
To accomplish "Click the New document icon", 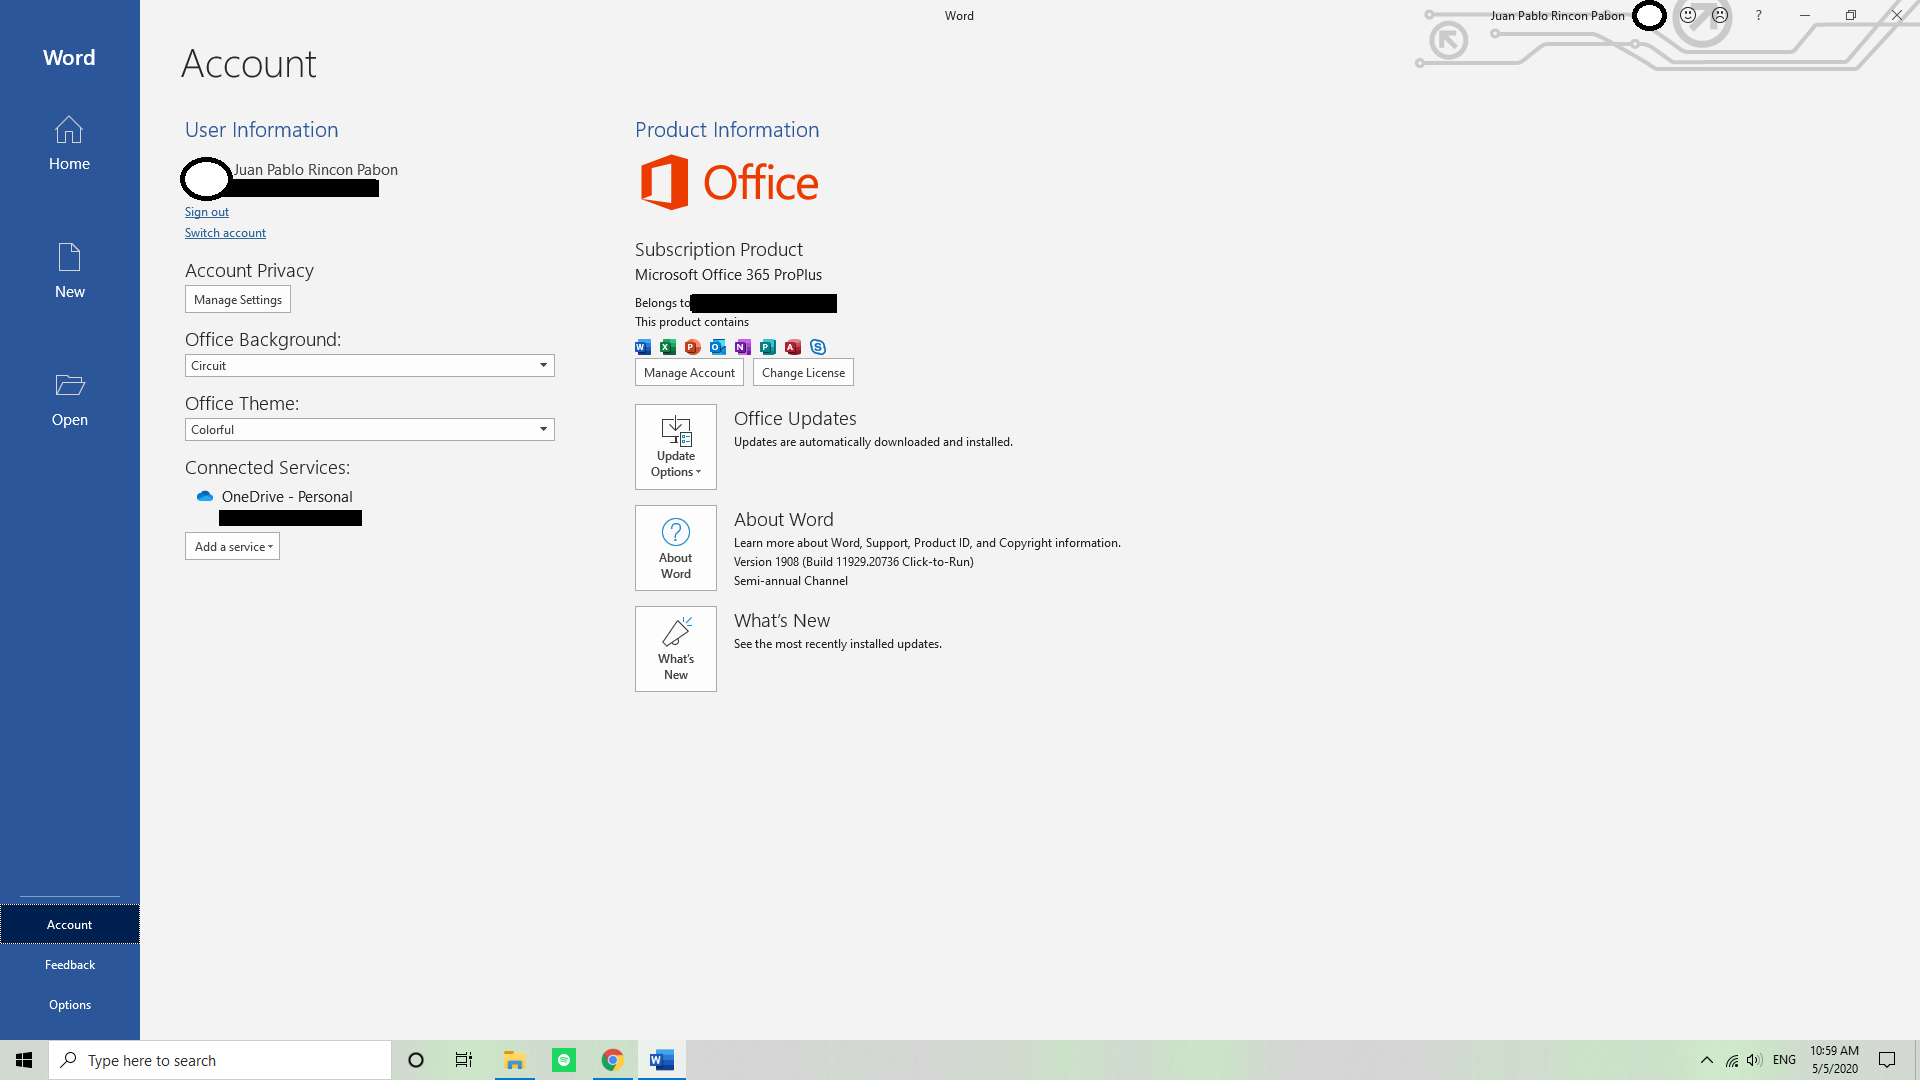I will (x=69, y=258).
